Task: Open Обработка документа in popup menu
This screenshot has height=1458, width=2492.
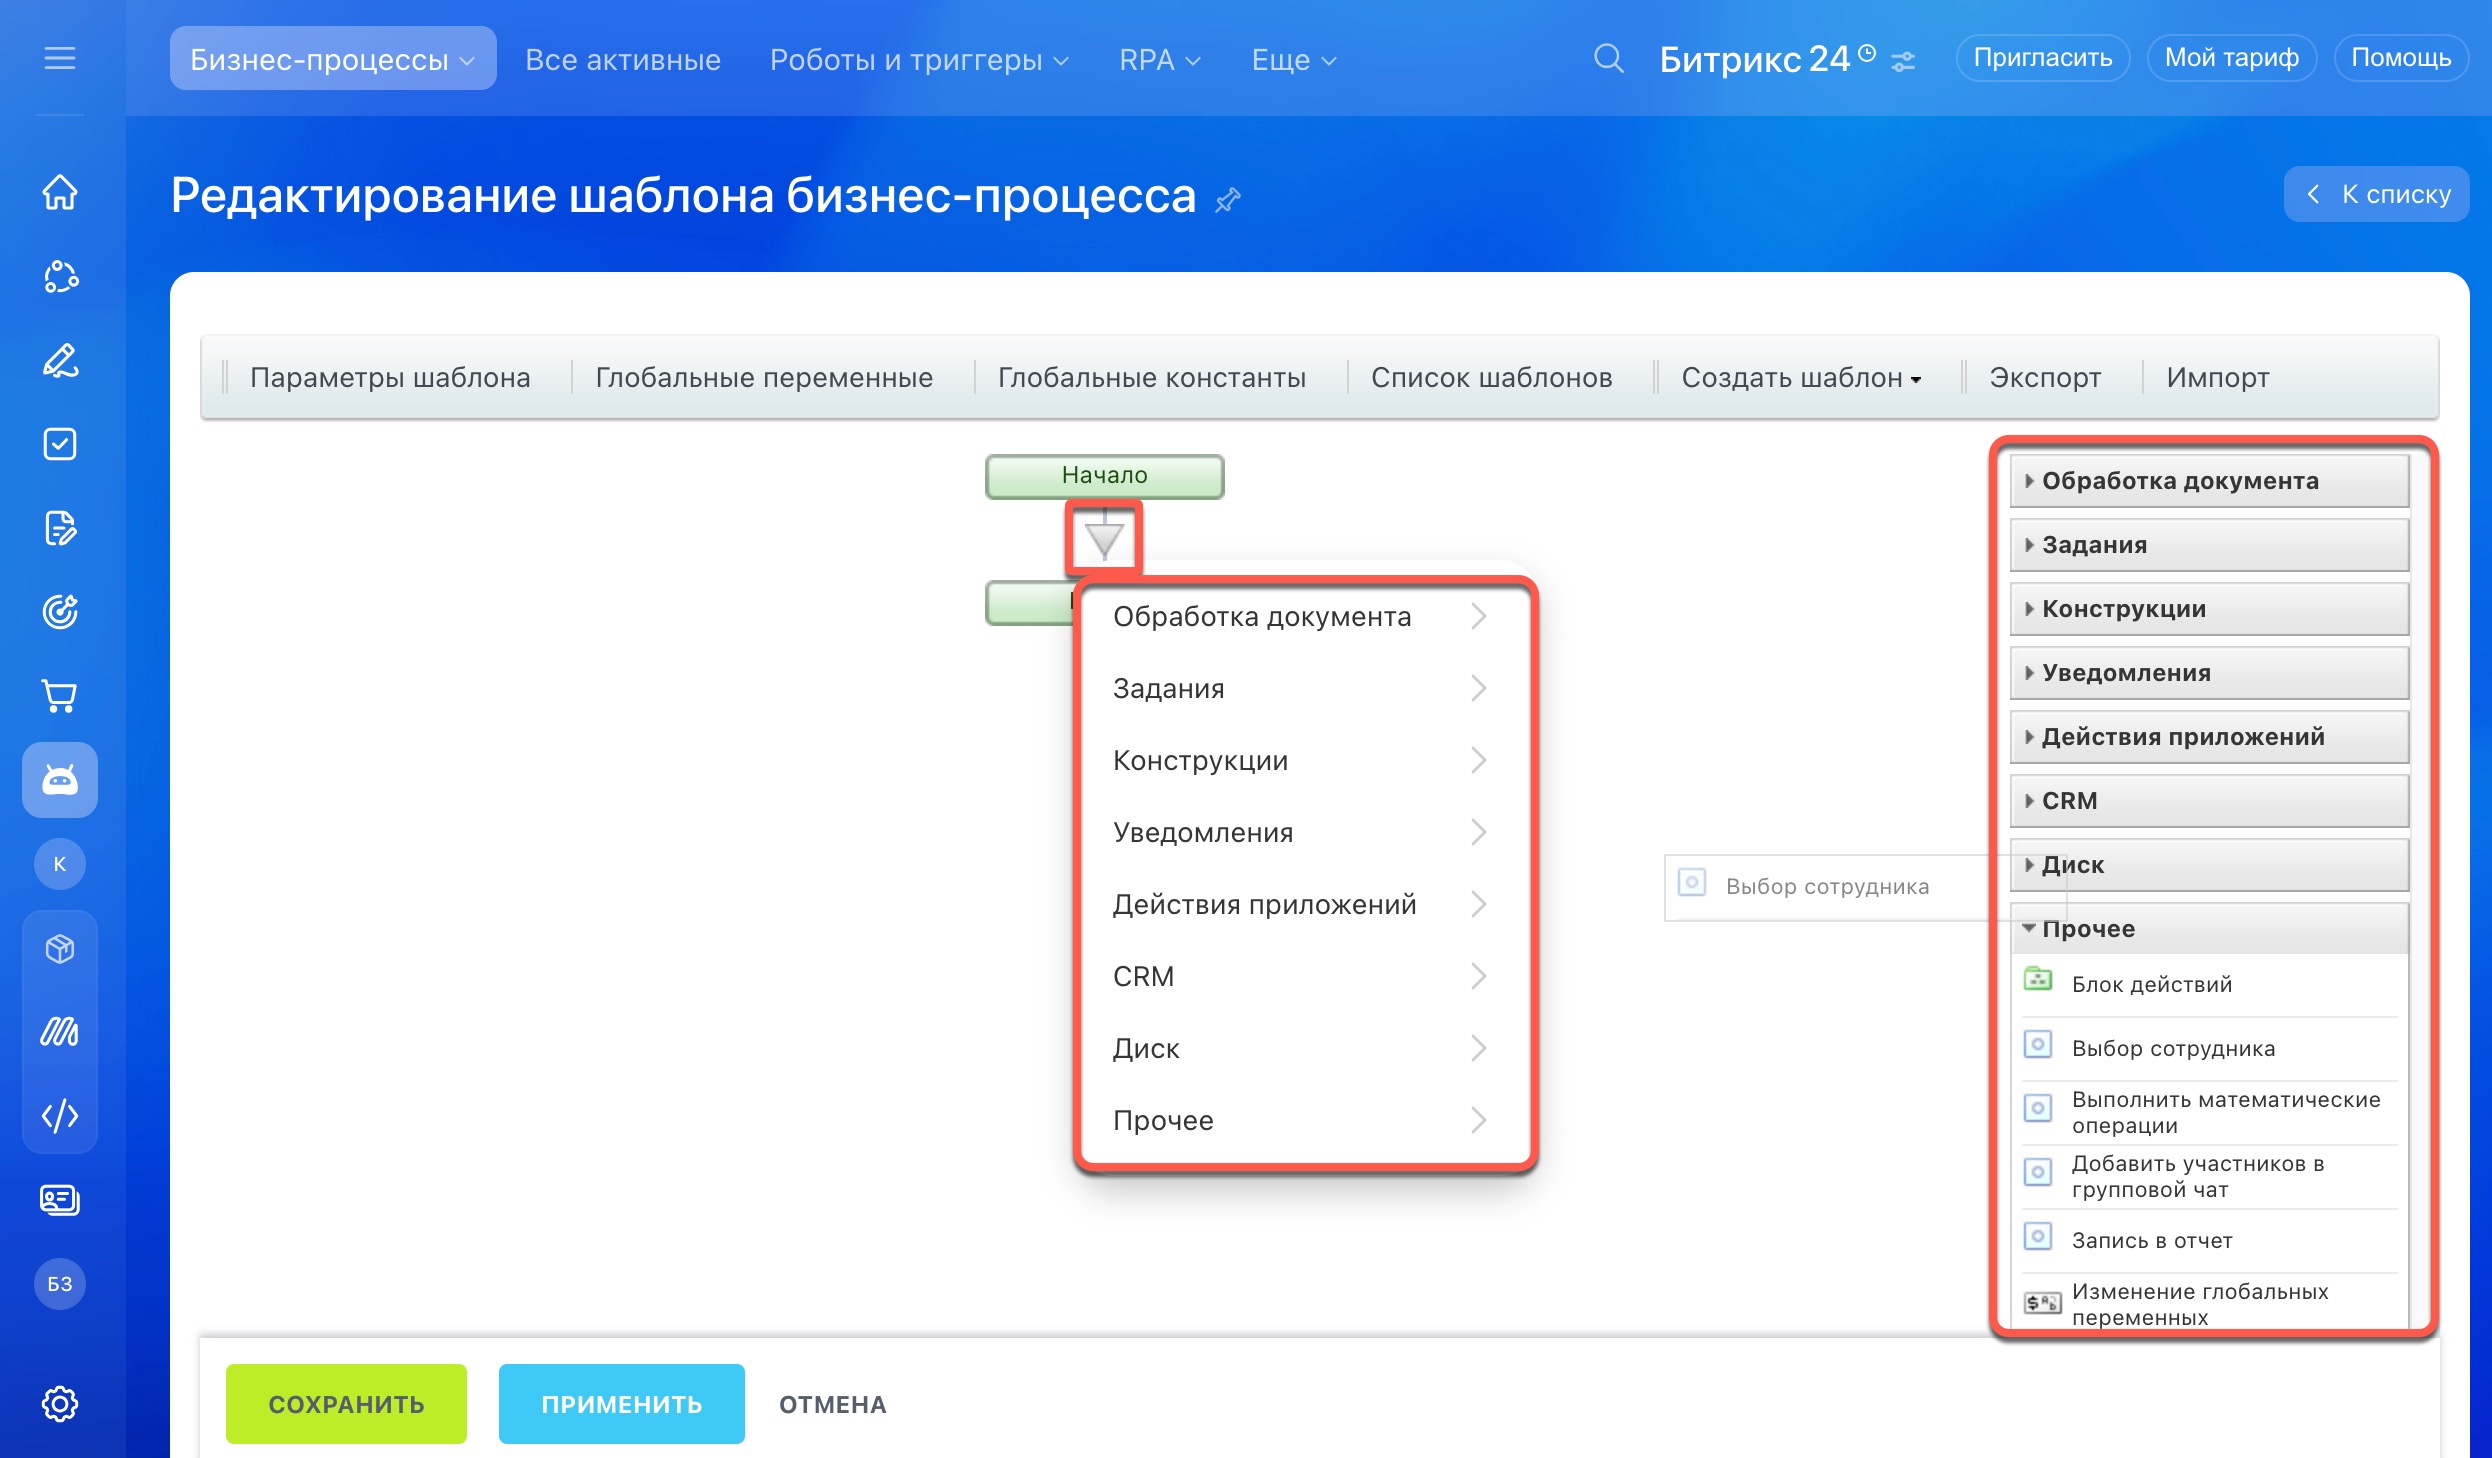Action: (1303, 617)
